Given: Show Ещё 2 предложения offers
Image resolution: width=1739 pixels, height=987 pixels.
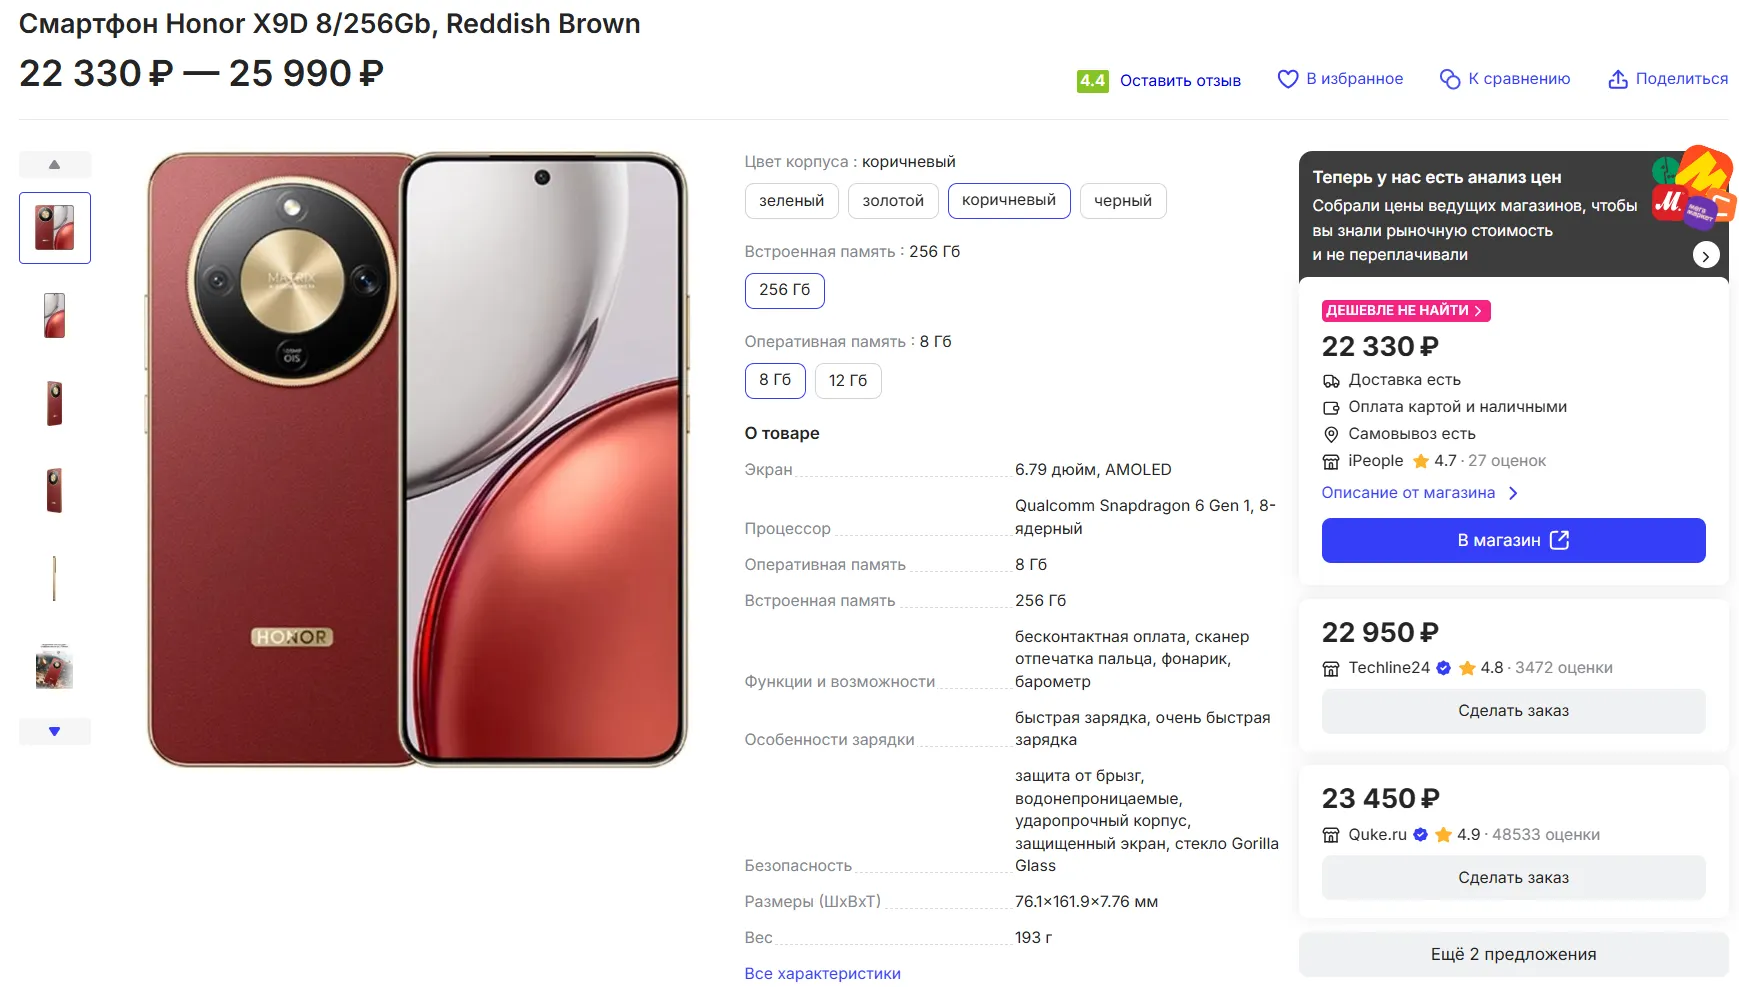Looking at the screenshot, I should [x=1512, y=954].
